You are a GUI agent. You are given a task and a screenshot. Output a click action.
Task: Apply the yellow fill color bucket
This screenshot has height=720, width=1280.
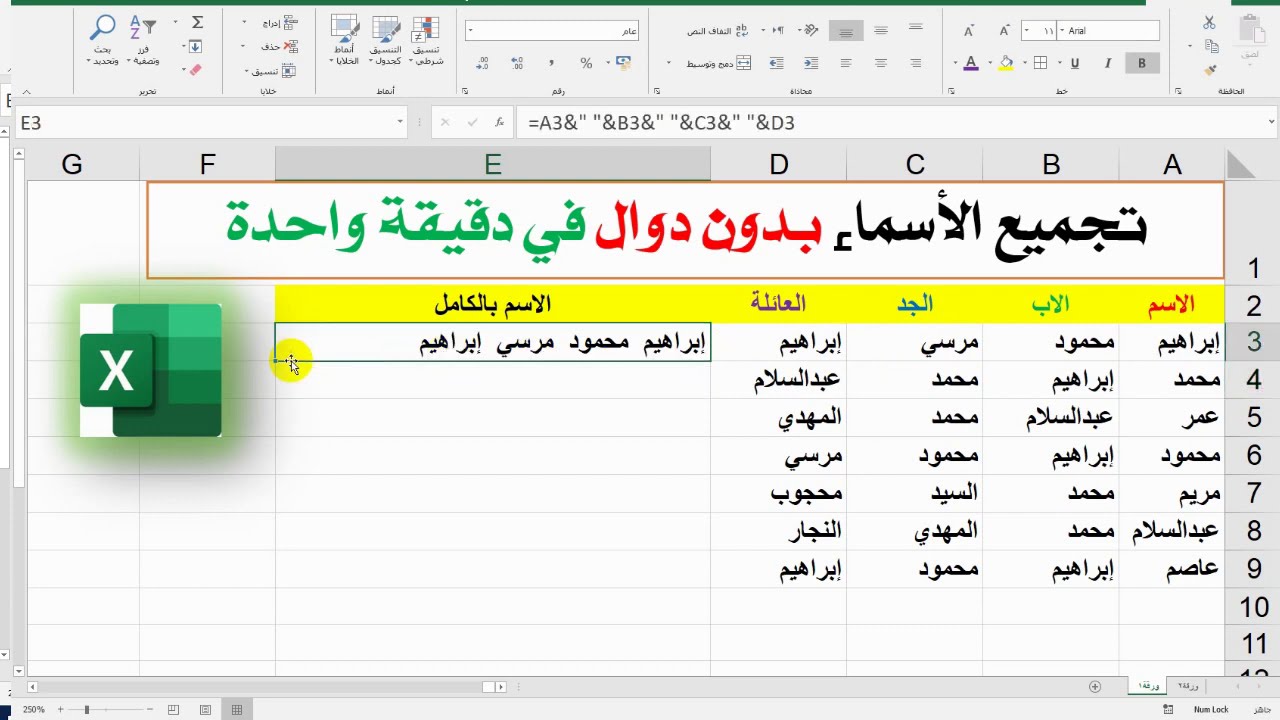click(x=1006, y=63)
